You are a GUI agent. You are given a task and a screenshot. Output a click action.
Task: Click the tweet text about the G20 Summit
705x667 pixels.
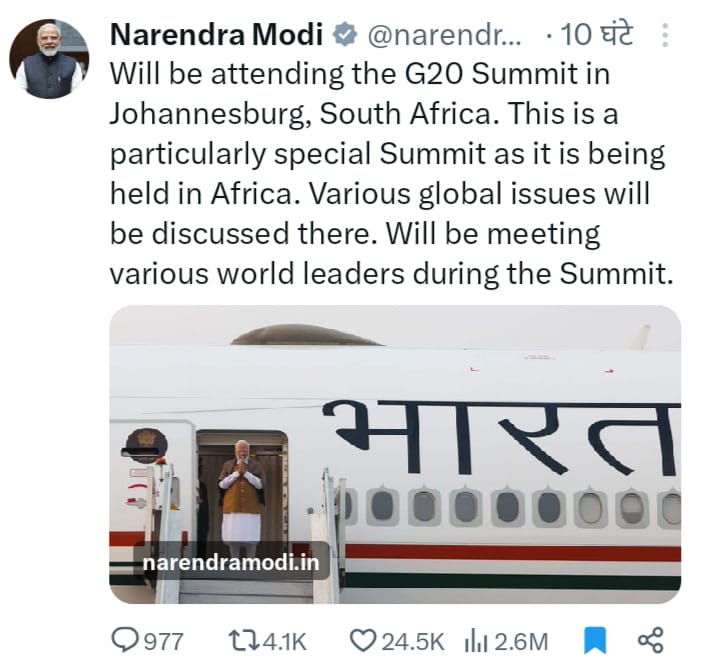point(390,172)
